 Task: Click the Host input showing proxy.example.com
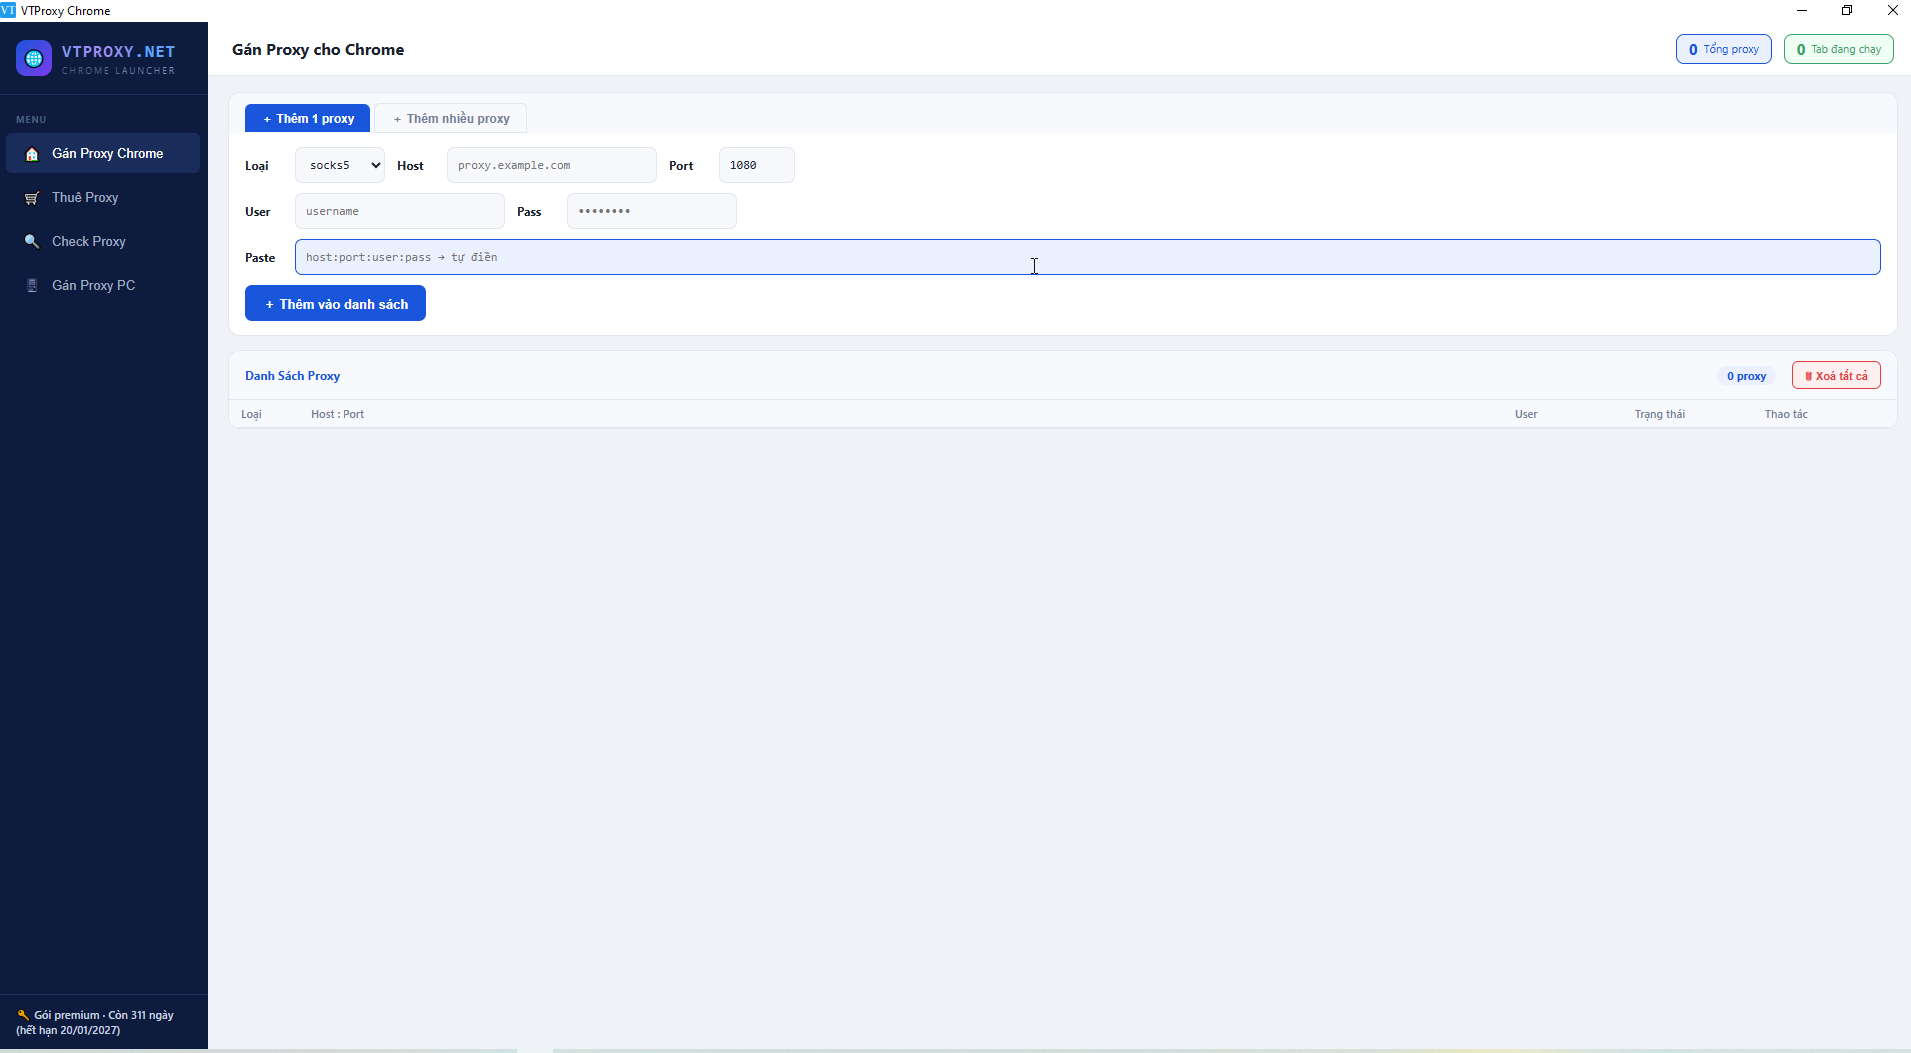tap(551, 164)
